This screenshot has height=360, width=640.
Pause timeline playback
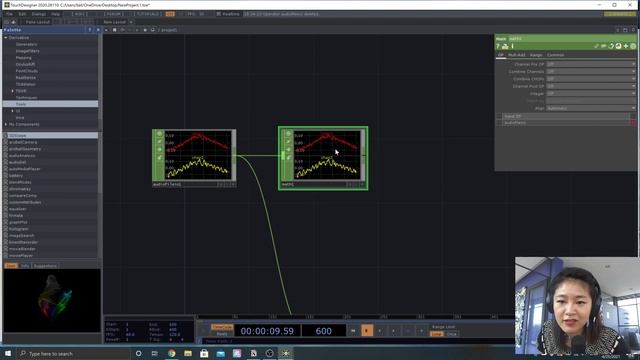pyautogui.click(x=367, y=331)
